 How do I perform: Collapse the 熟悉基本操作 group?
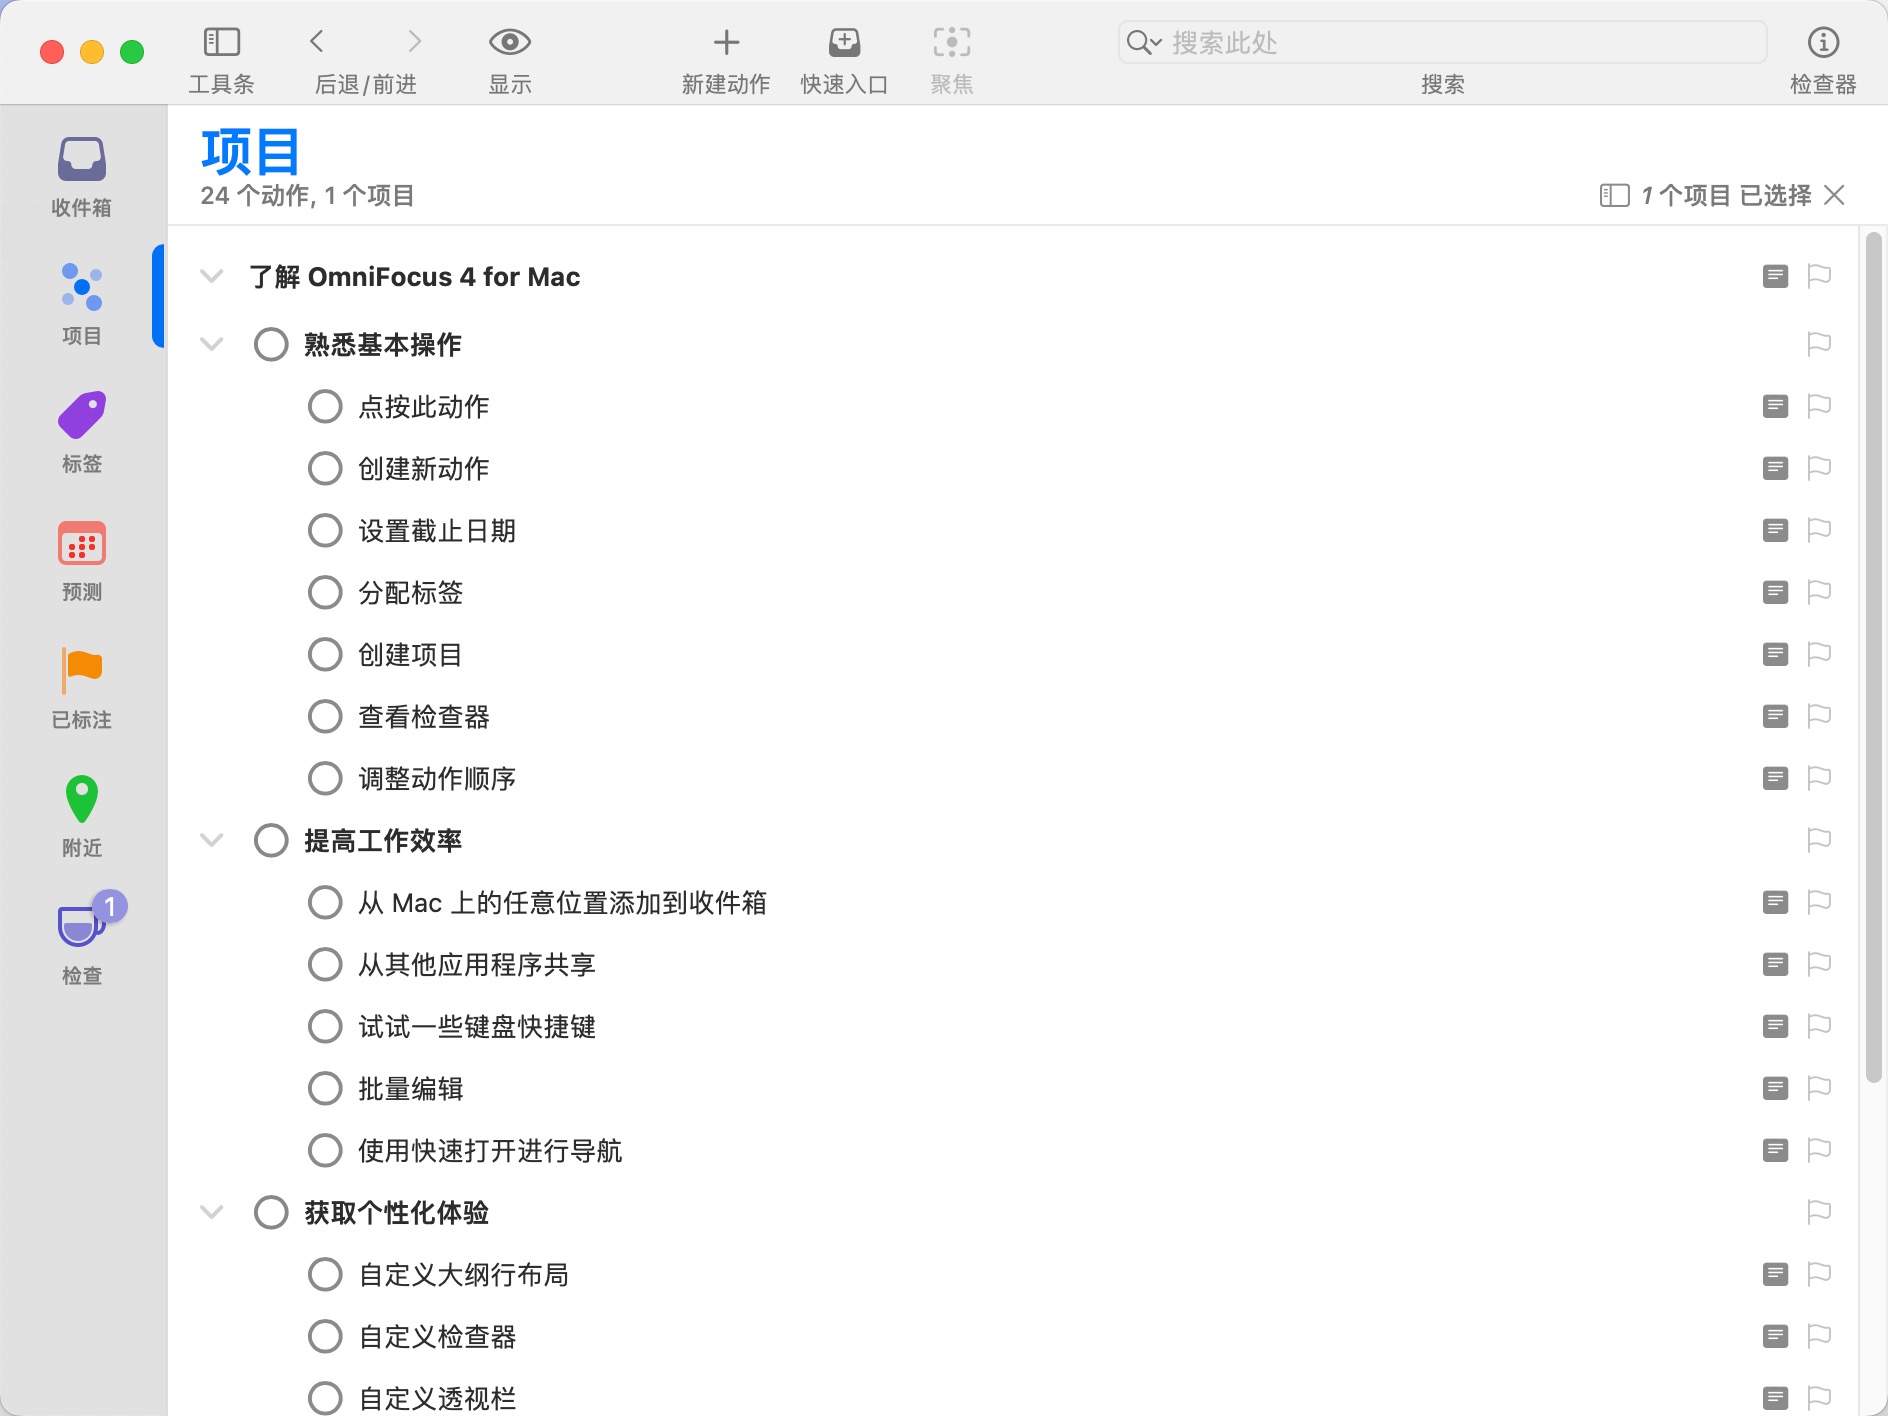[211, 344]
